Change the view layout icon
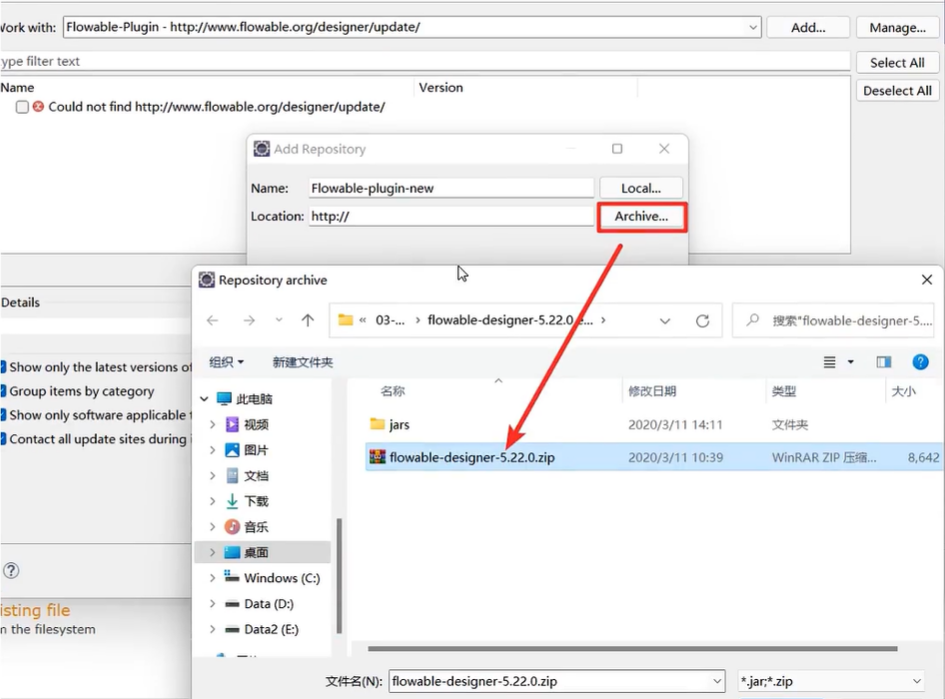945x699 pixels. [830, 362]
